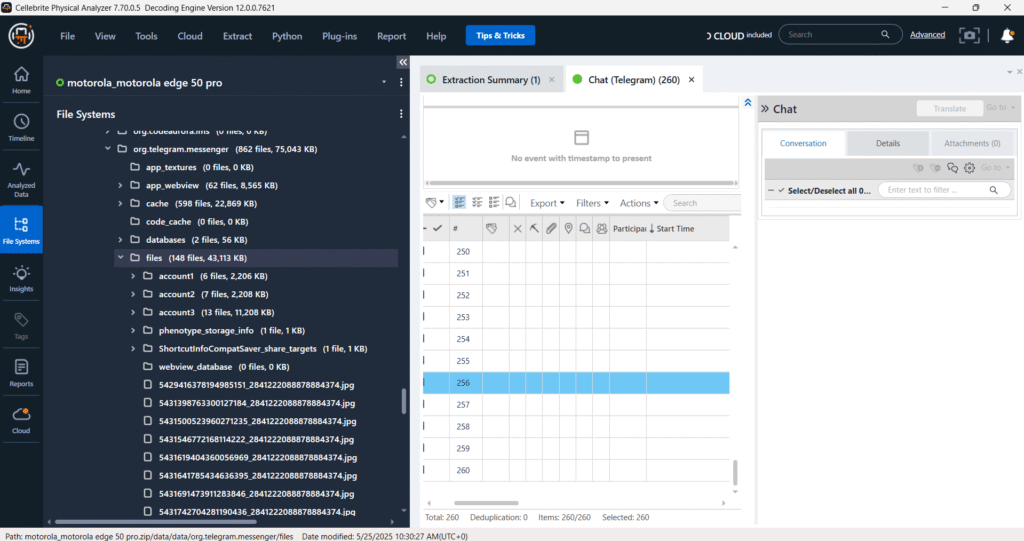This screenshot has width=1024, height=541.
Task: Open File Systems three-dot menu
Action: pos(401,114)
